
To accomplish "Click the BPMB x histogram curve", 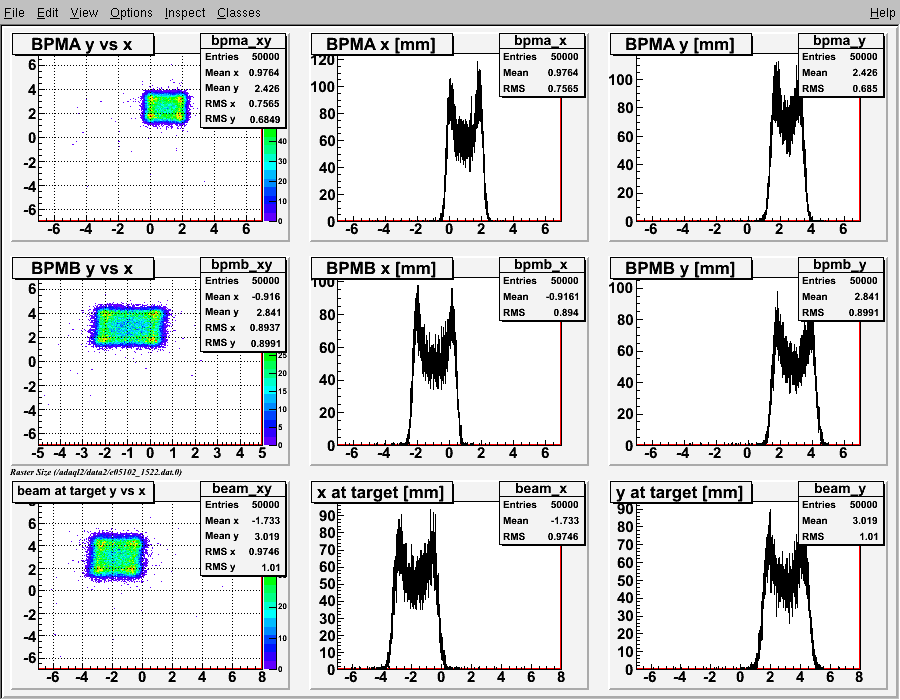I will coord(435,367).
